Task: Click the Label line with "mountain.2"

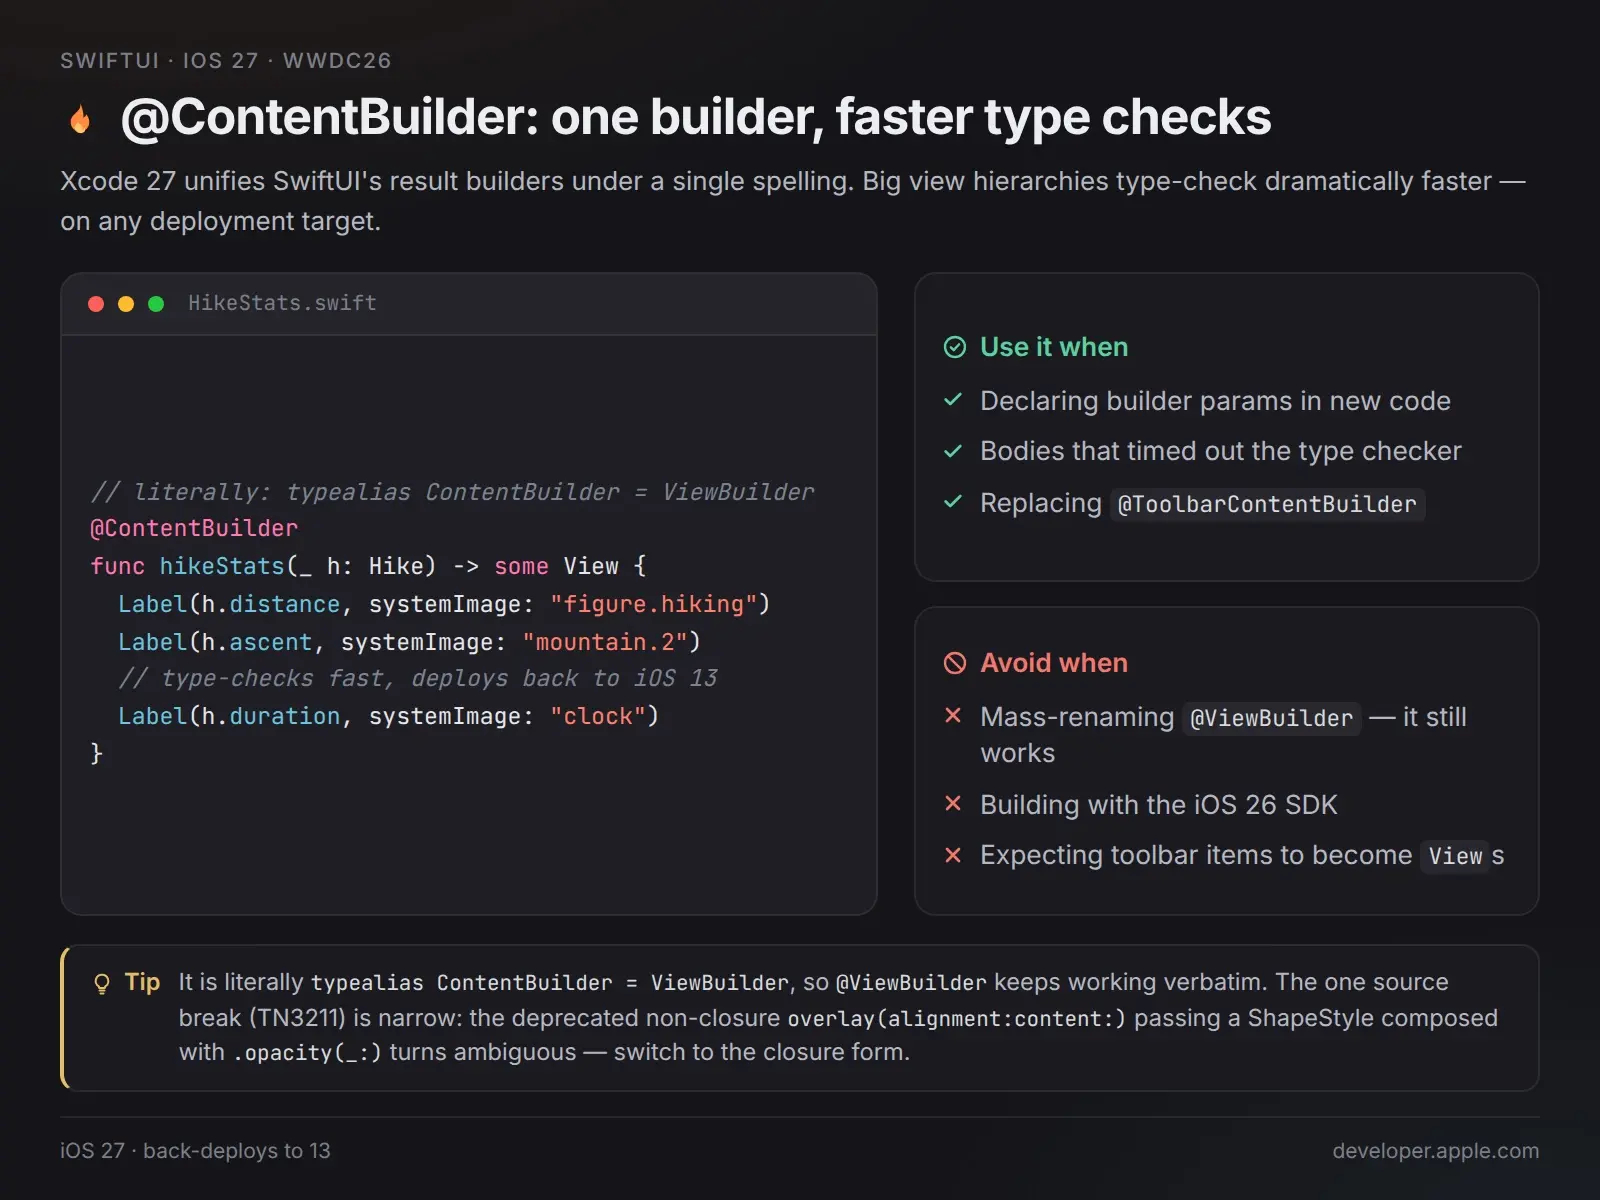Action: pos(410,642)
